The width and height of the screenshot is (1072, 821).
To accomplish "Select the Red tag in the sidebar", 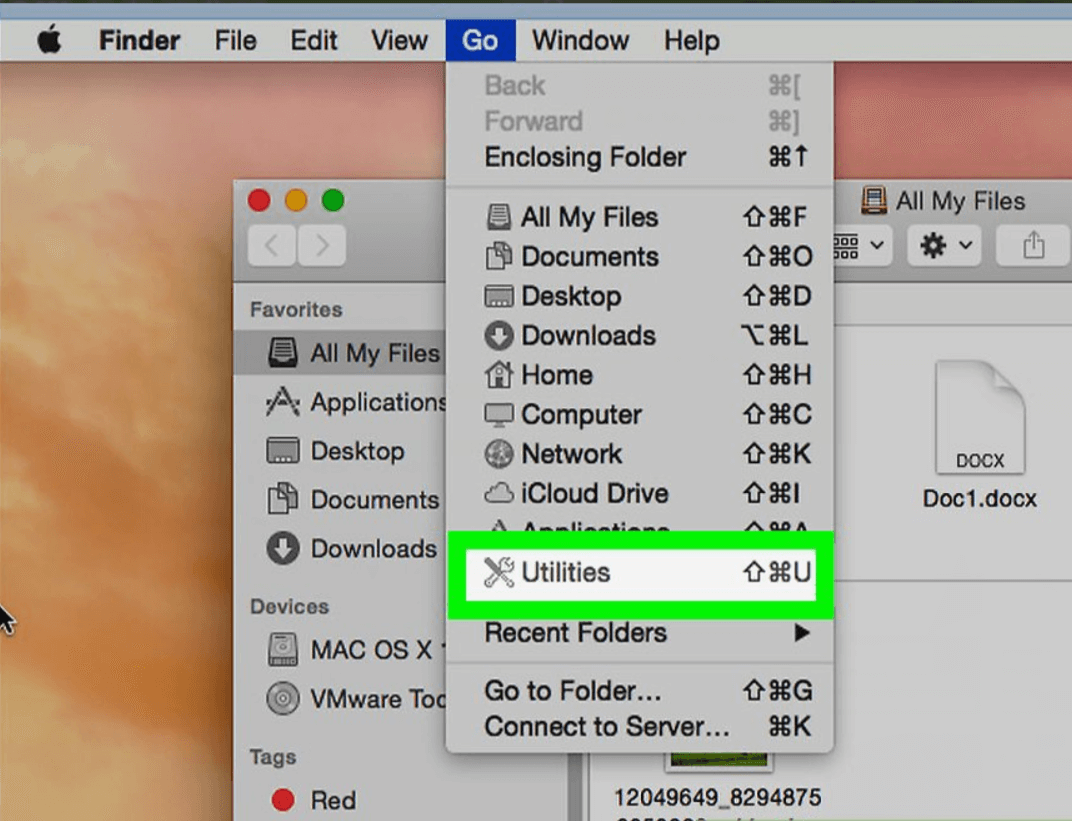I will pyautogui.click(x=330, y=800).
